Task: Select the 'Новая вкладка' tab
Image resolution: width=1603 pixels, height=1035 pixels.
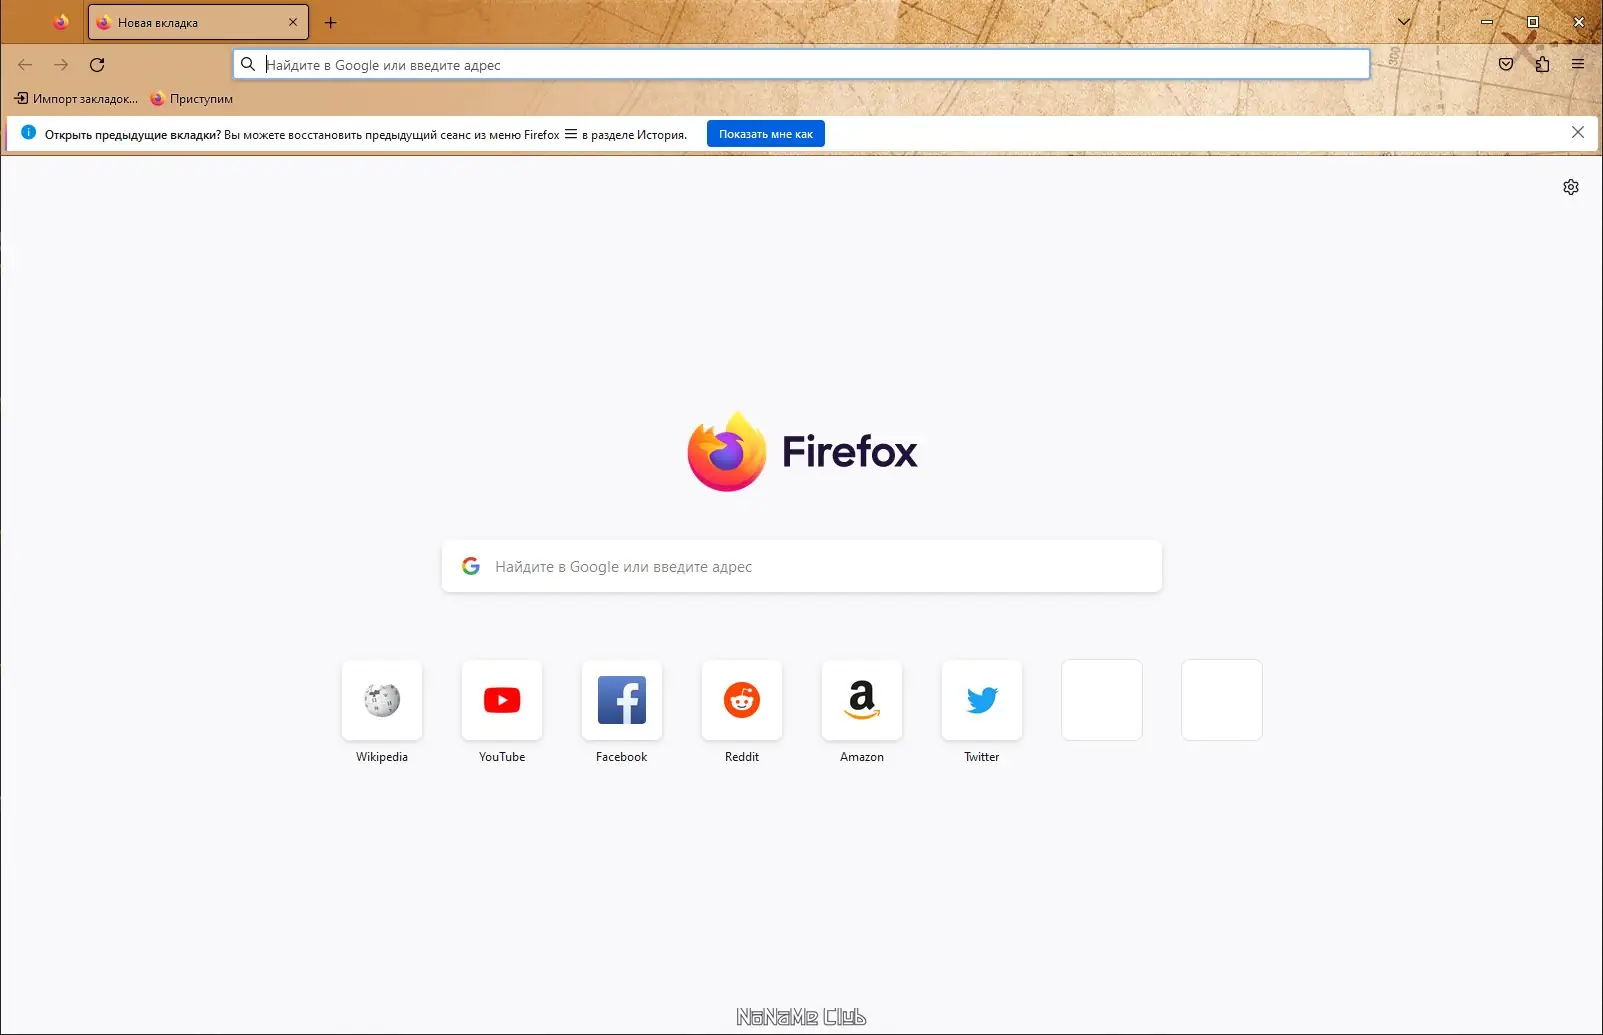Action: click(198, 22)
